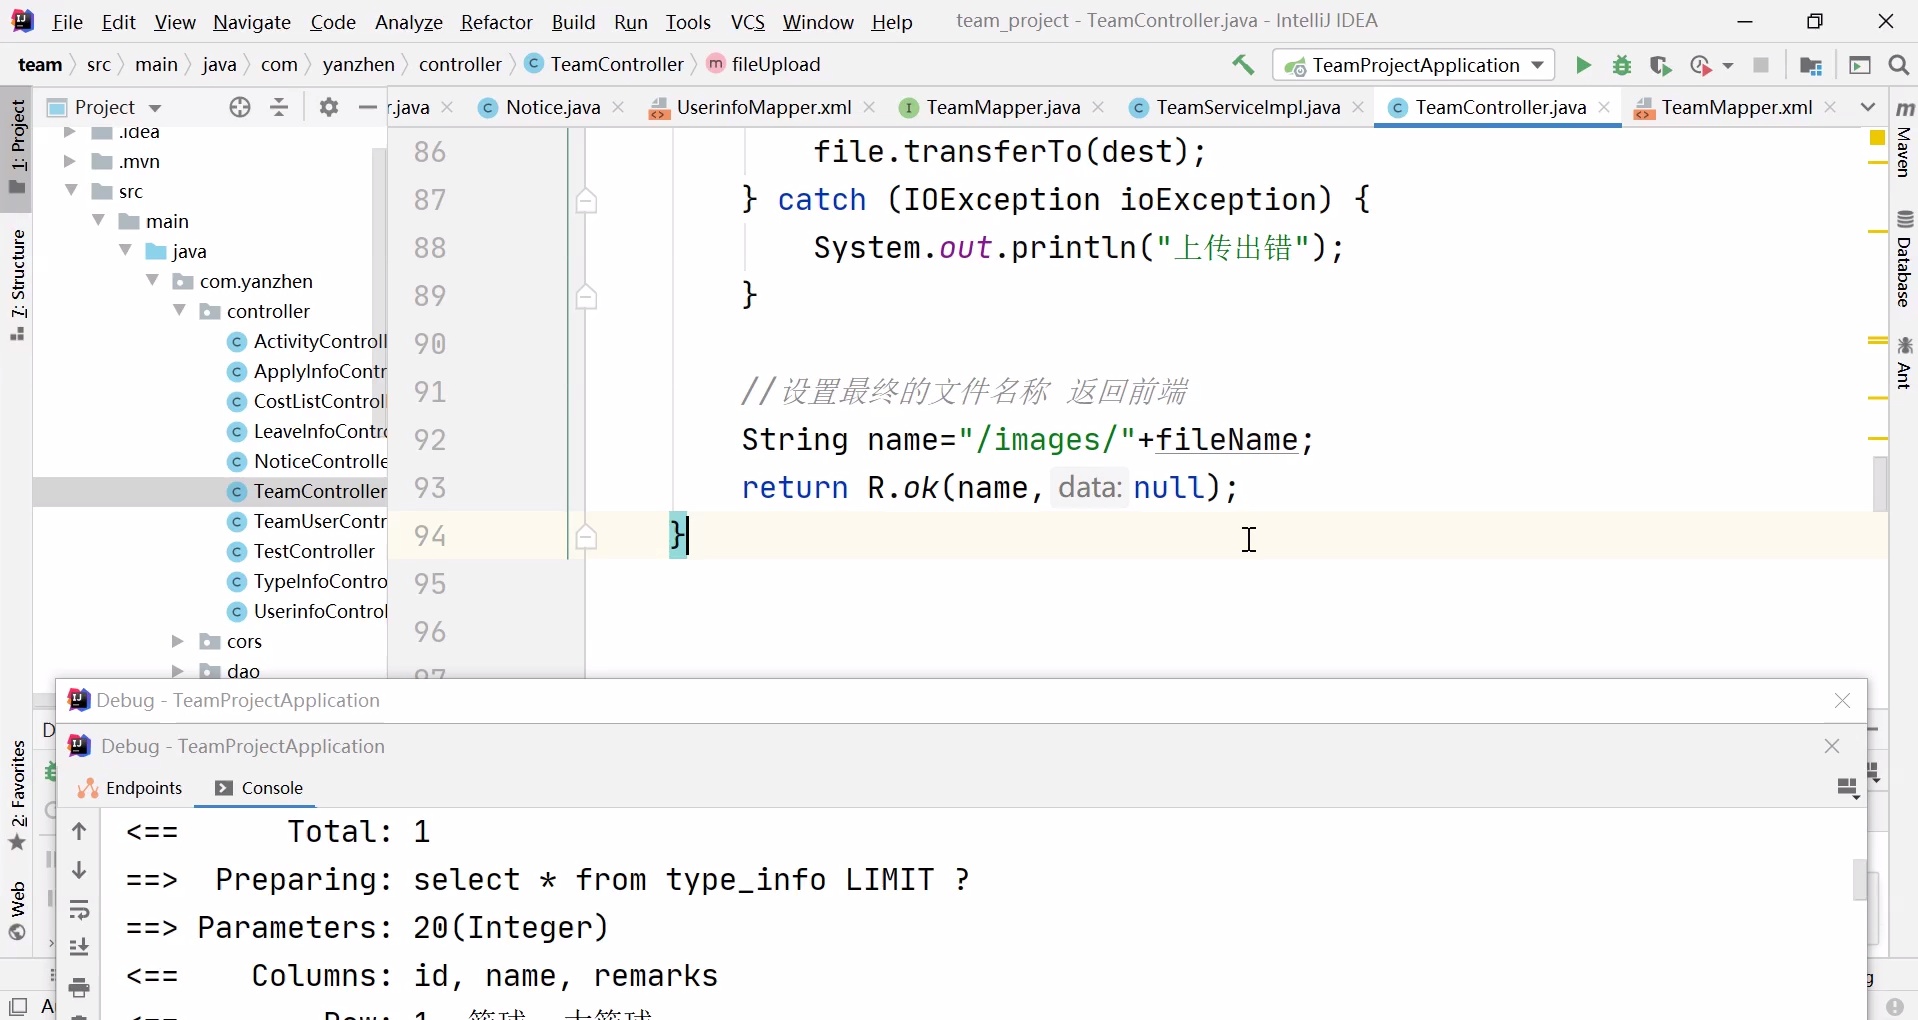
Task: Stop the running application with the stop button
Action: point(1762,65)
